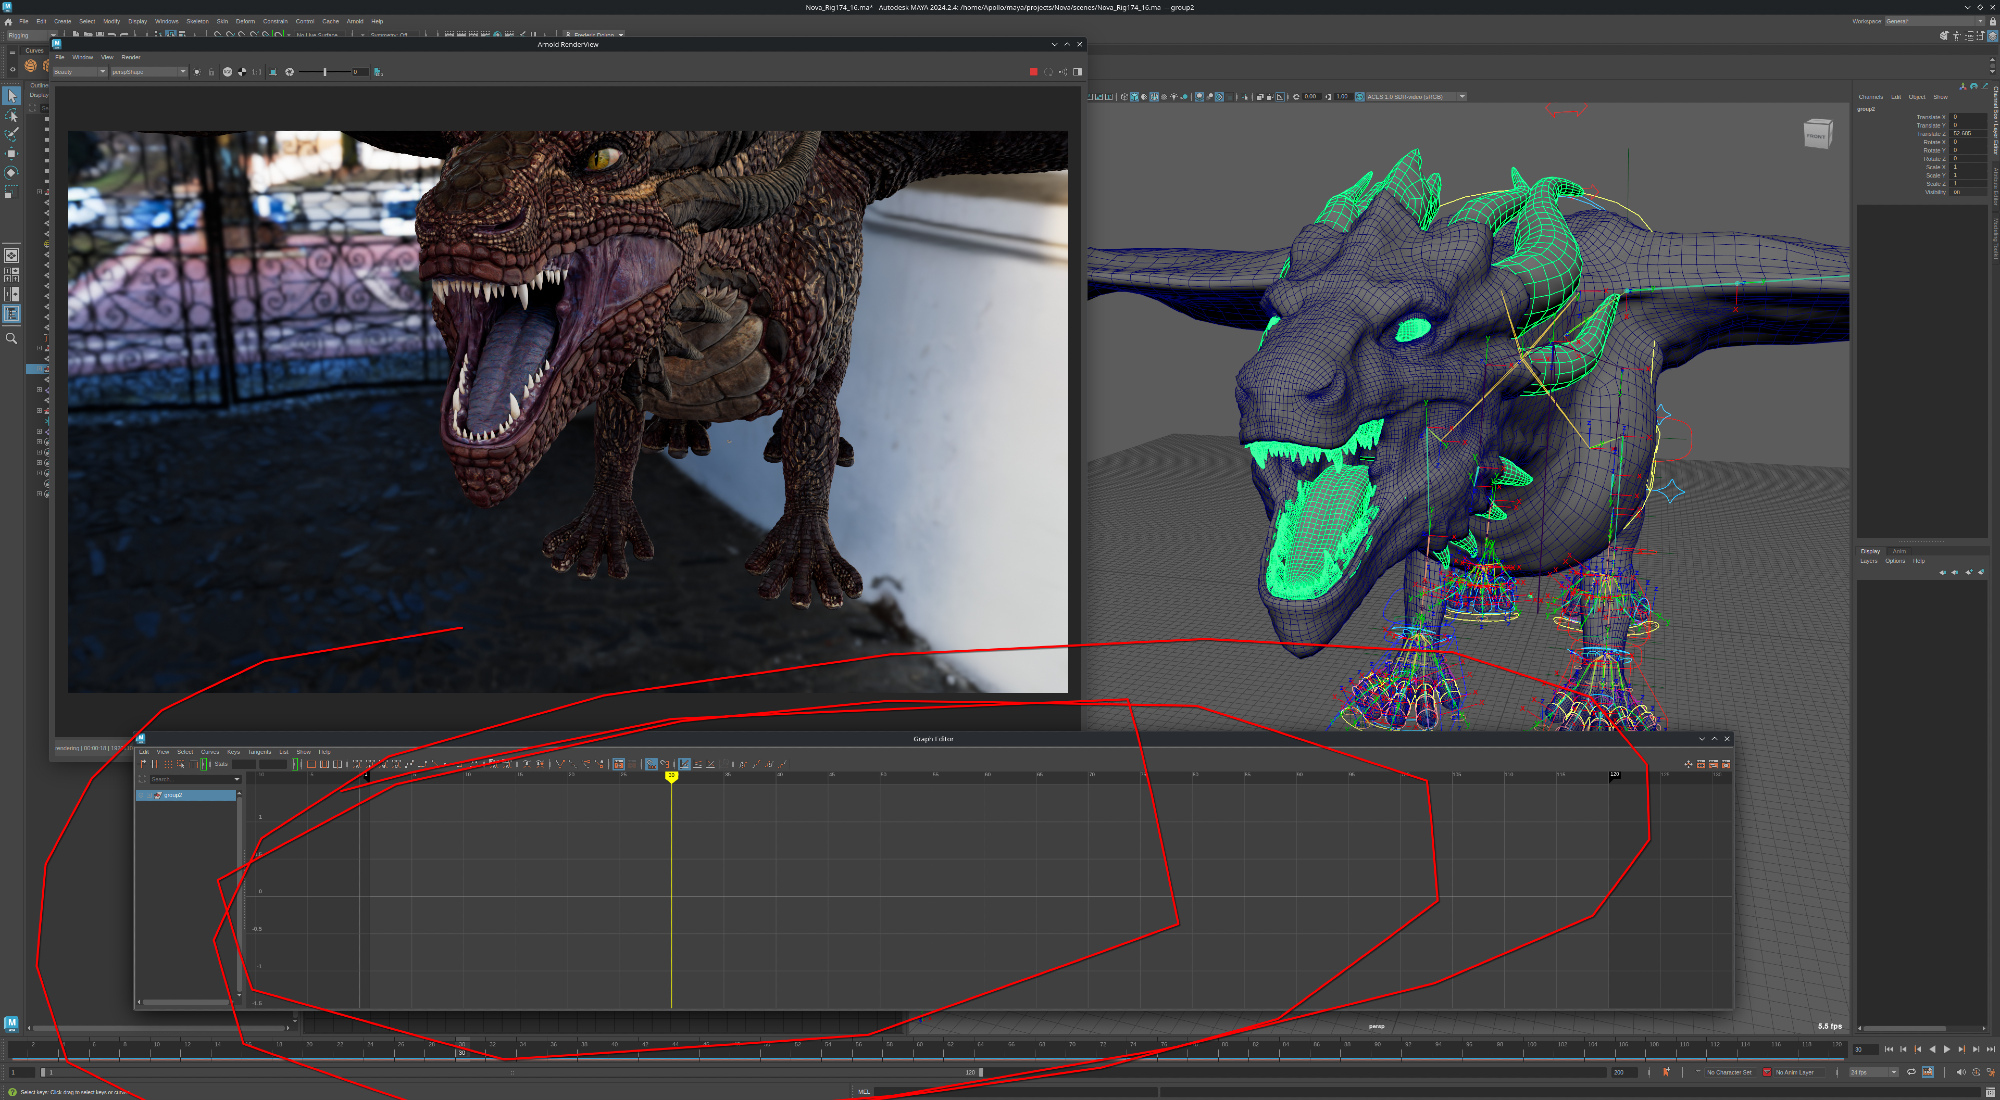Image resolution: width=2000 pixels, height=1100 pixels.
Task: Click the Home icon in menu bar
Action: 8,21
